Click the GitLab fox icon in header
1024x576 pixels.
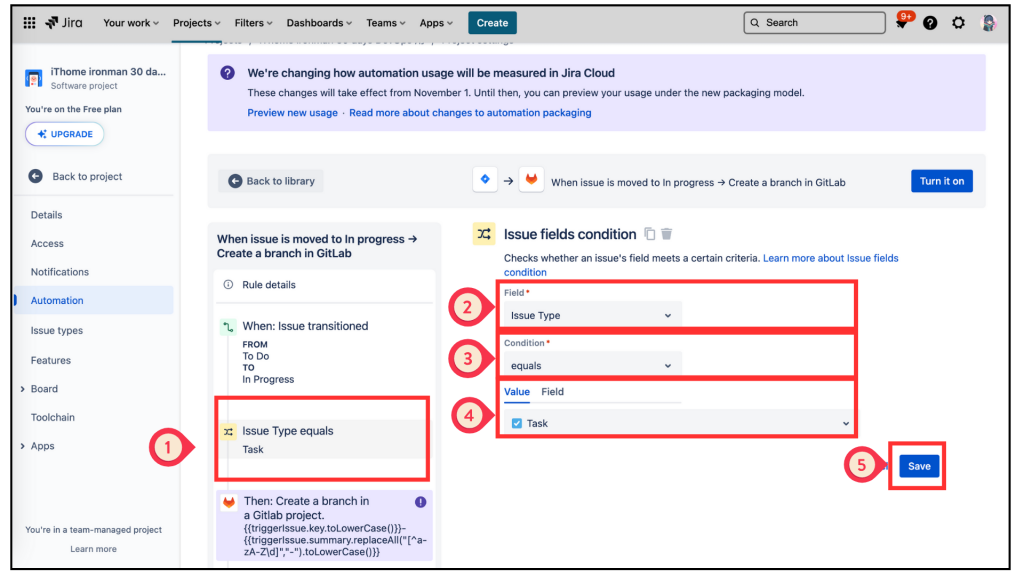(532, 180)
